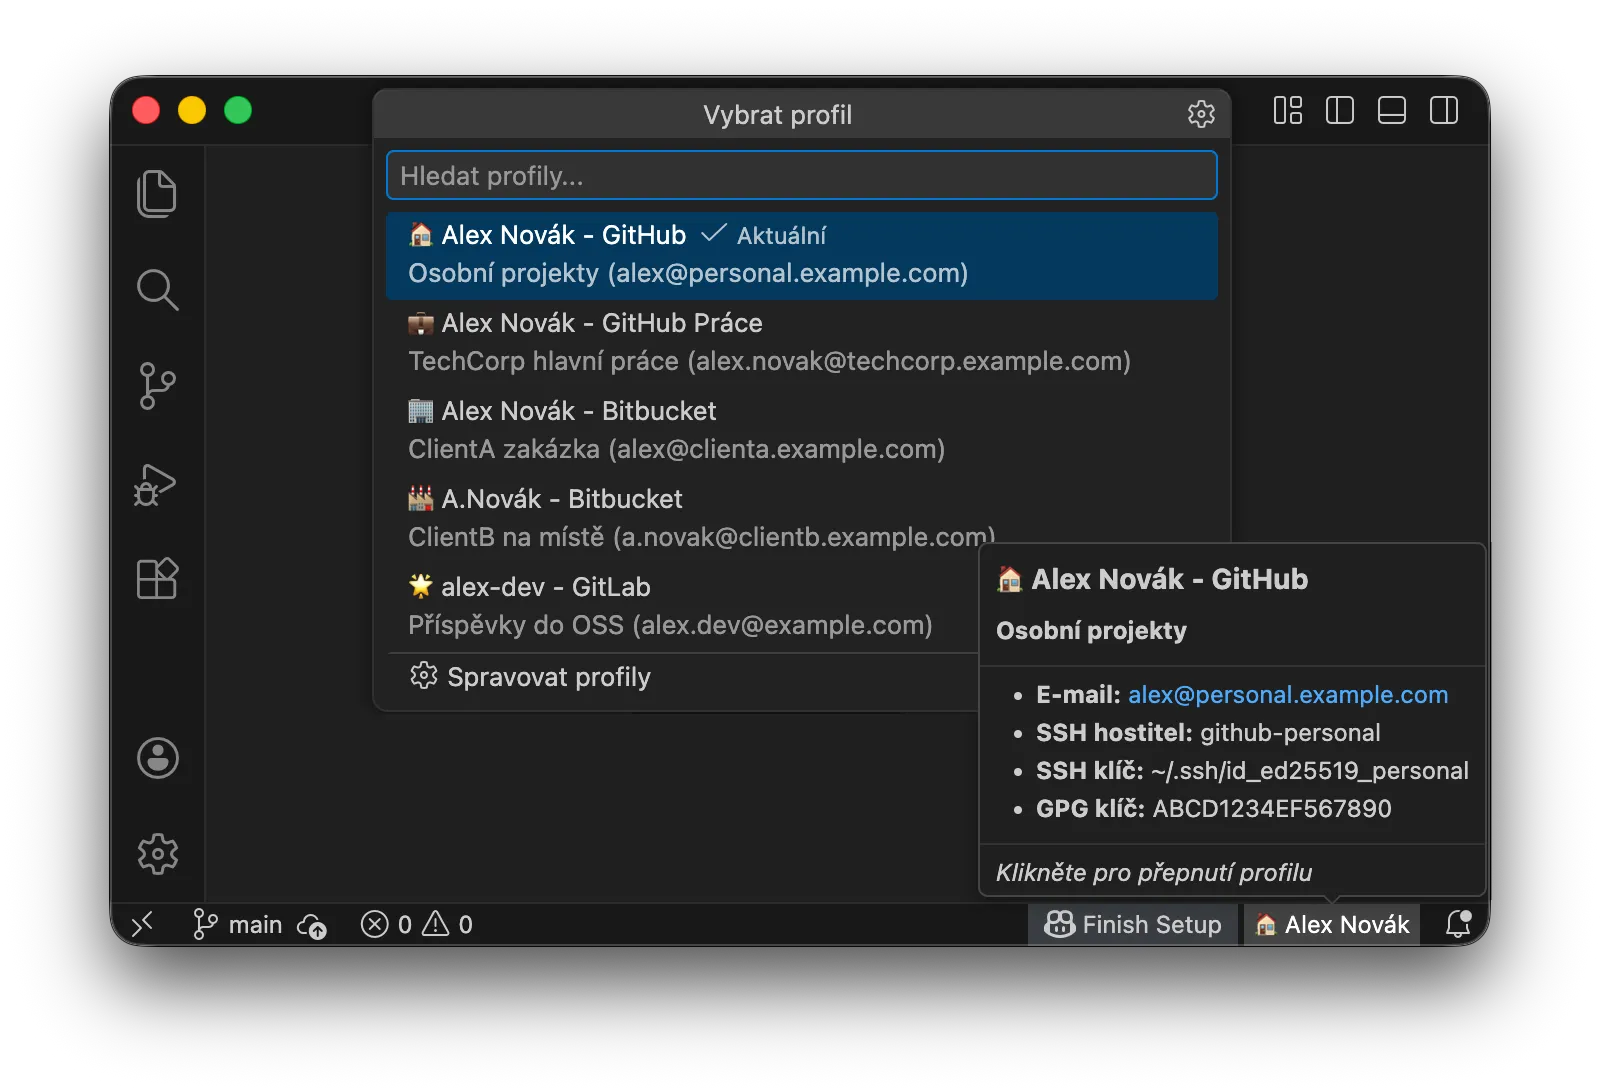Click Finish Setup in status bar
The width and height of the screenshot is (1600, 1088).
pos(1133,924)
